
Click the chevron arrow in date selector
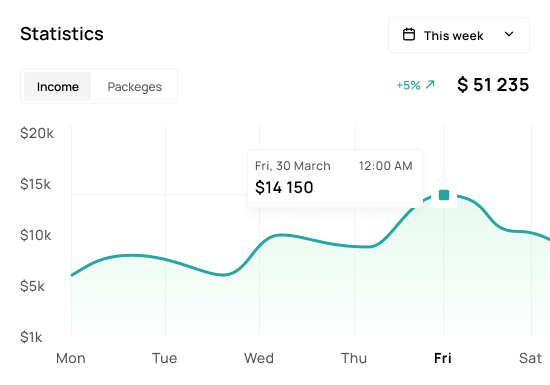[x=509, y=34]
